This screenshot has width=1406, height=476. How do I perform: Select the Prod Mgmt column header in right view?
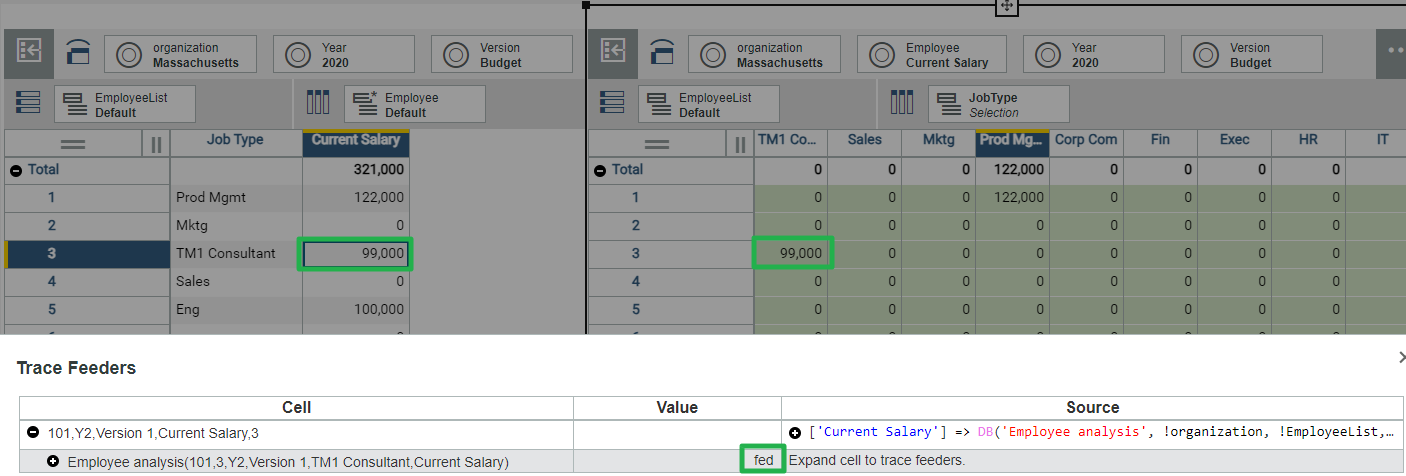[x=1011, y=141]
